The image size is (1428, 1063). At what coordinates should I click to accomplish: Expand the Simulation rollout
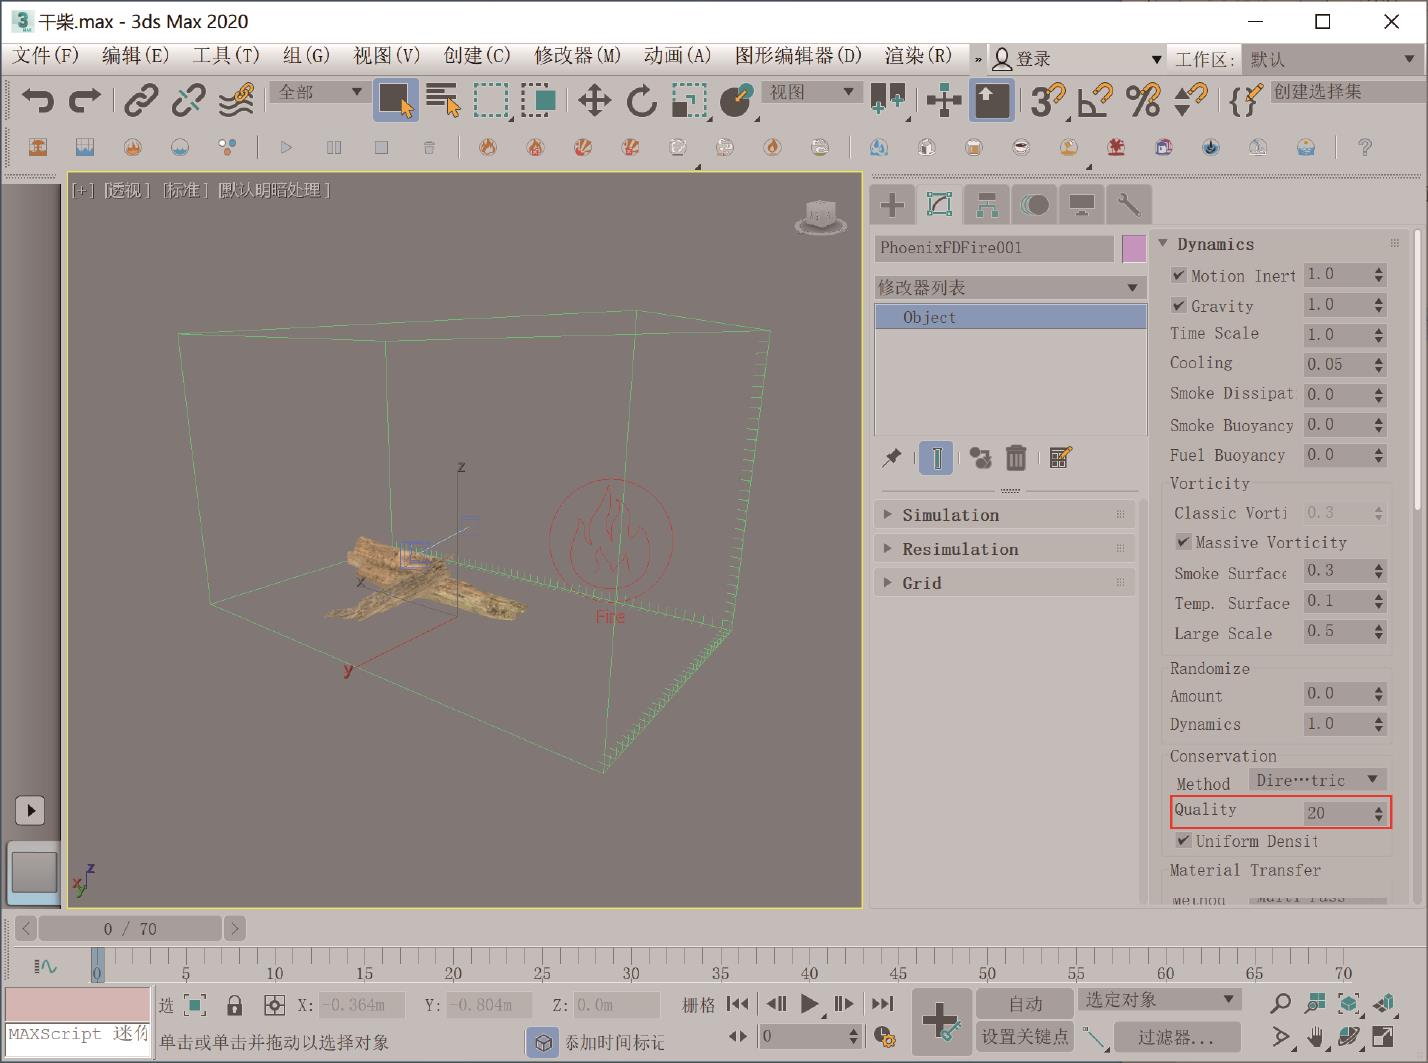point(950,515)
